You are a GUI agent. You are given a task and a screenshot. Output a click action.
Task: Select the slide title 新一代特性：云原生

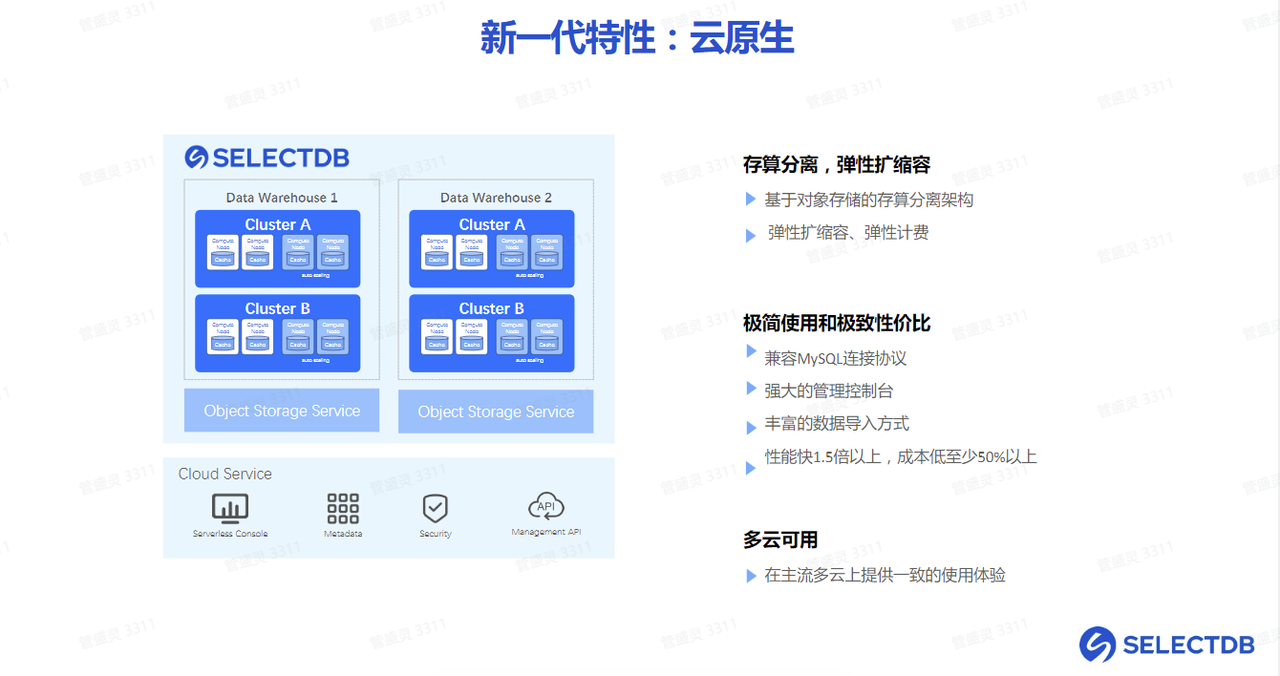point(637,38)
